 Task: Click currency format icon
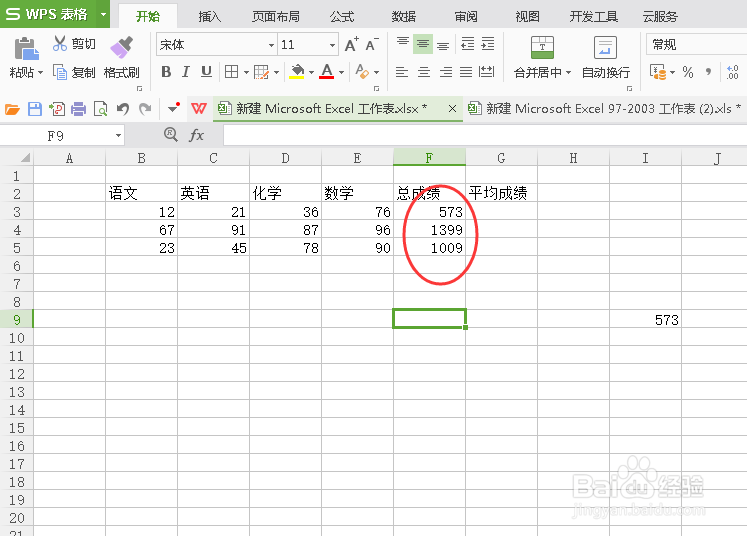pyautogui.click(x=658, y=72)
